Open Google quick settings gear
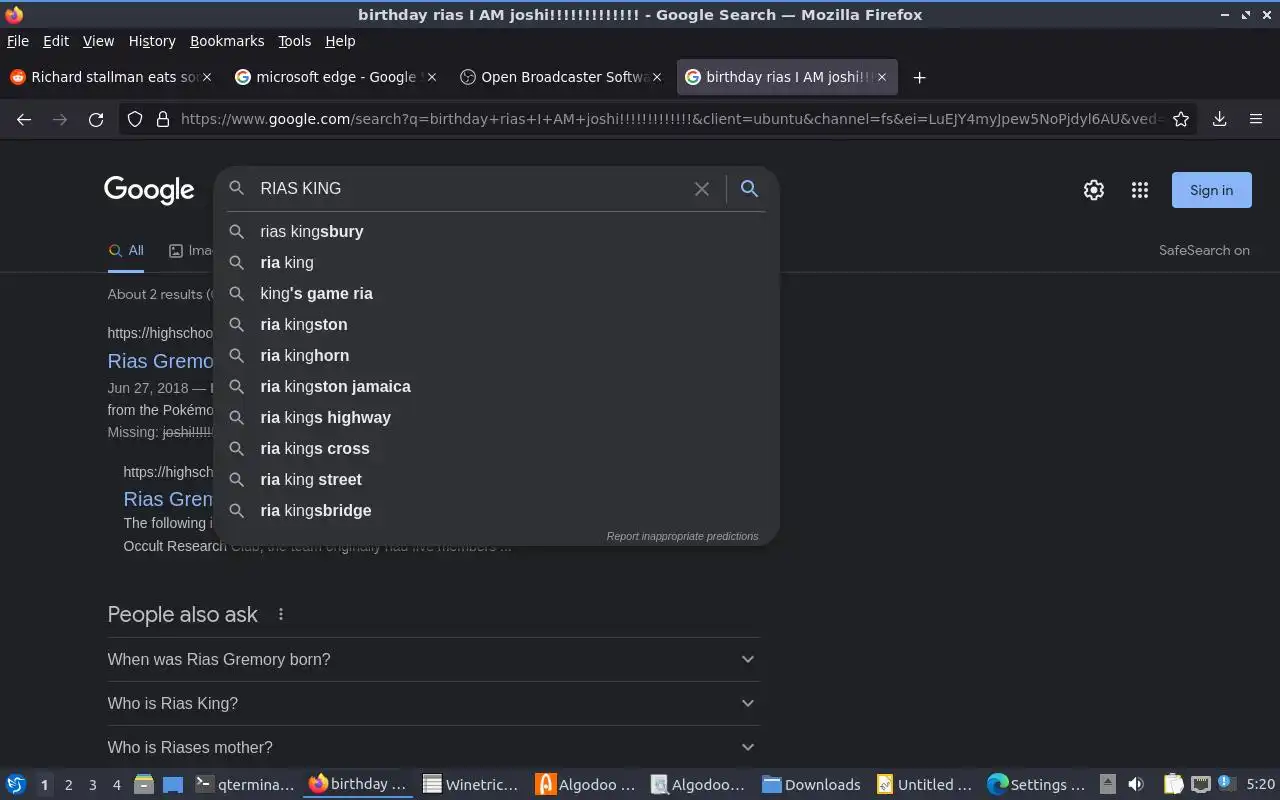The image size is (1280, 800). [x=1094, y=190]
